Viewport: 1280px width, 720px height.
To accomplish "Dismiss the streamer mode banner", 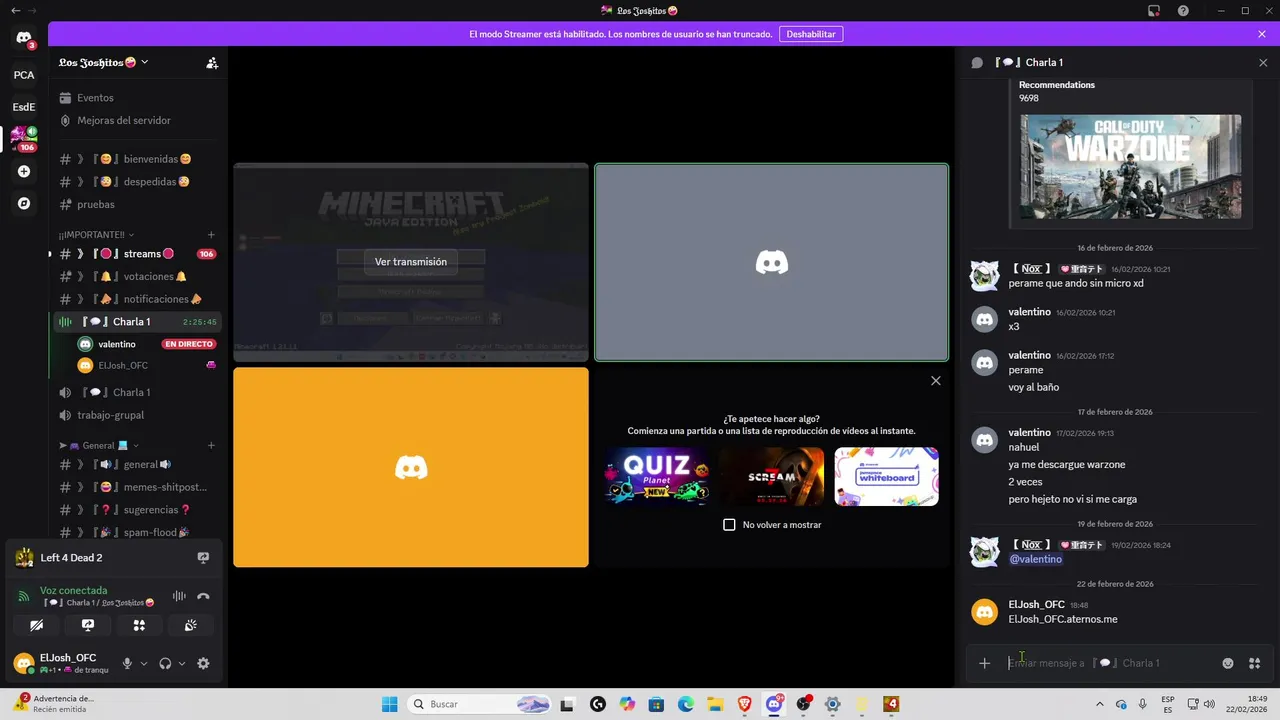I will tap(1262, 34).
